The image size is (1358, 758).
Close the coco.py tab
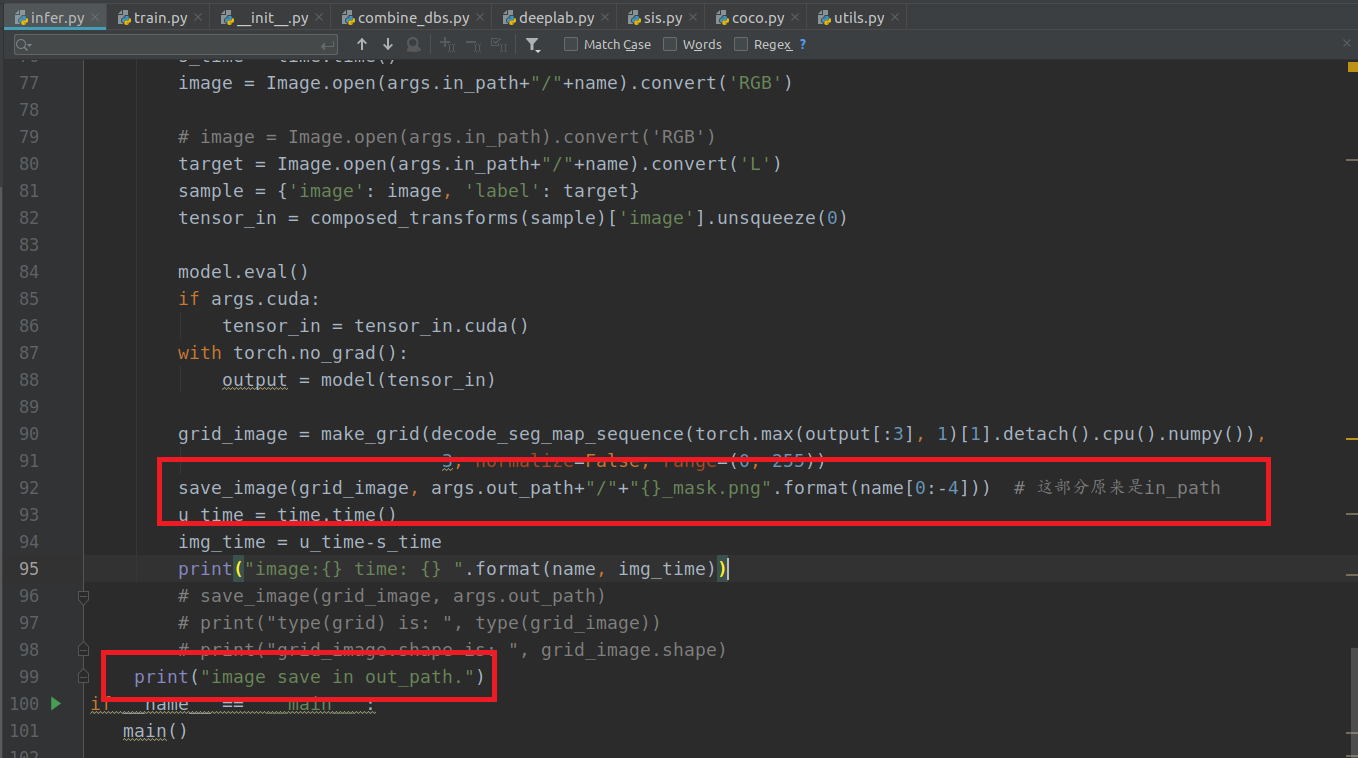(796, 18)
